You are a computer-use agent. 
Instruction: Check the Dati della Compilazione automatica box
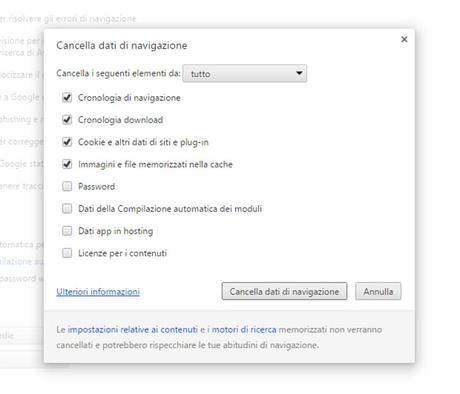click(x=67, y=209)
